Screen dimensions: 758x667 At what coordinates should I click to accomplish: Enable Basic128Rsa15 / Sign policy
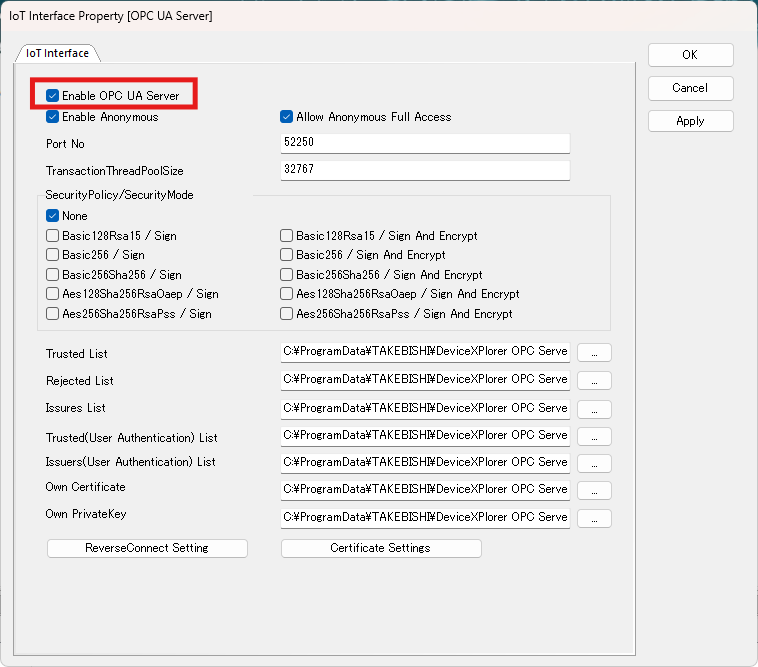point(53,236)
